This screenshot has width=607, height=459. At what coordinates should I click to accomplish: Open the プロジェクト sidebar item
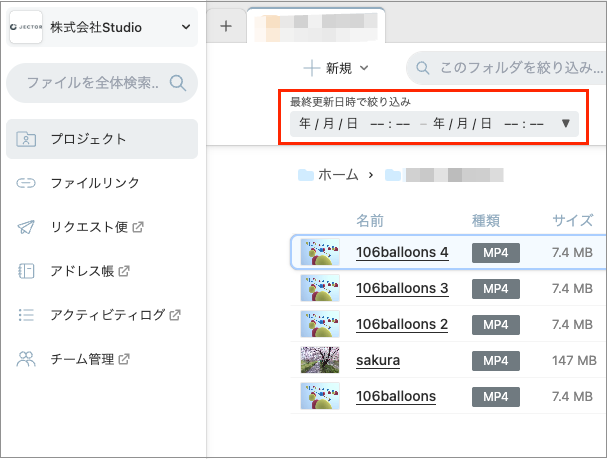point(102,139)
